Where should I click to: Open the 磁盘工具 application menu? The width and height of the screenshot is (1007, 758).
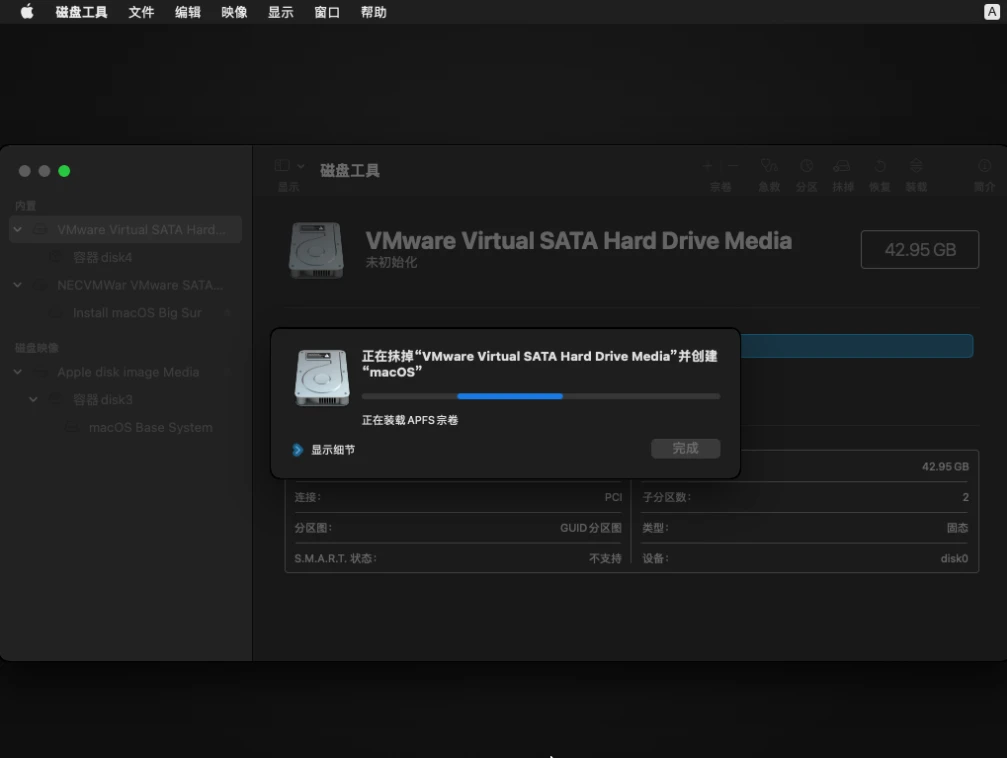[x=82, y=12]
